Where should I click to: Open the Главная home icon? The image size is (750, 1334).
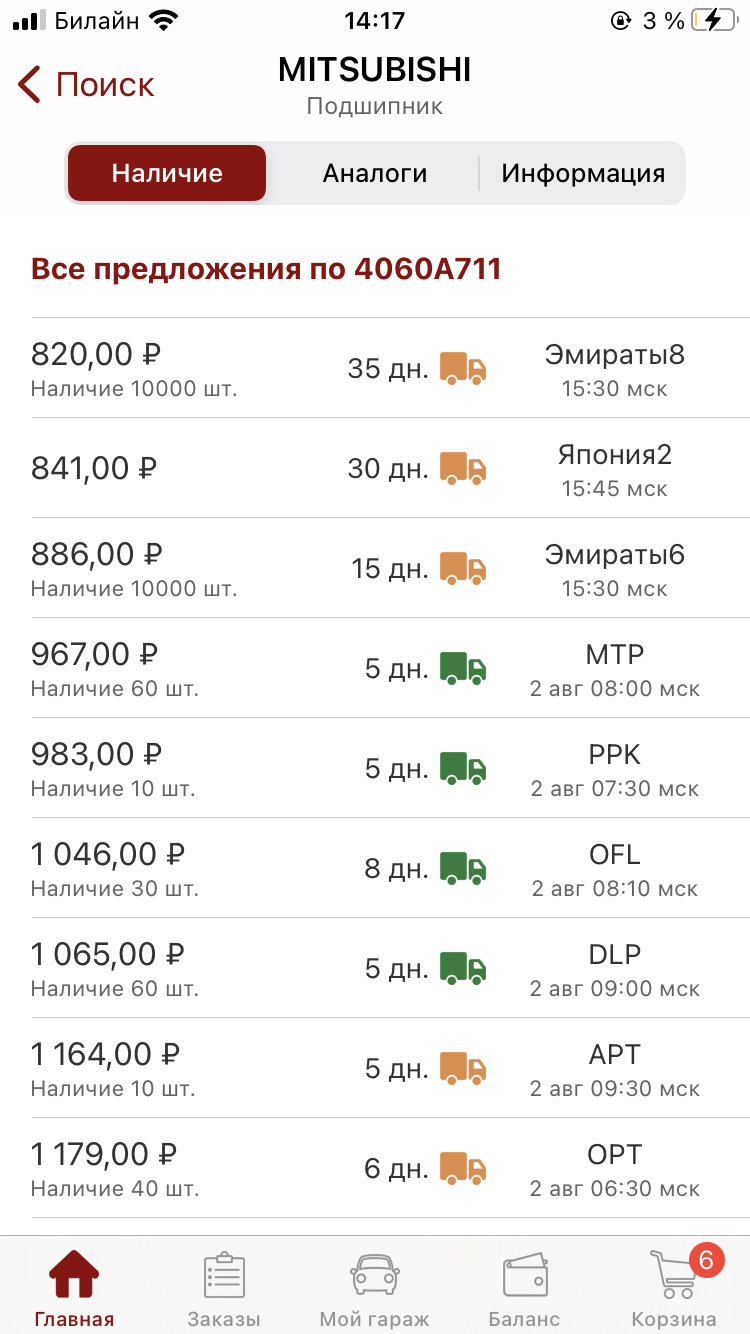point(74,1275)
